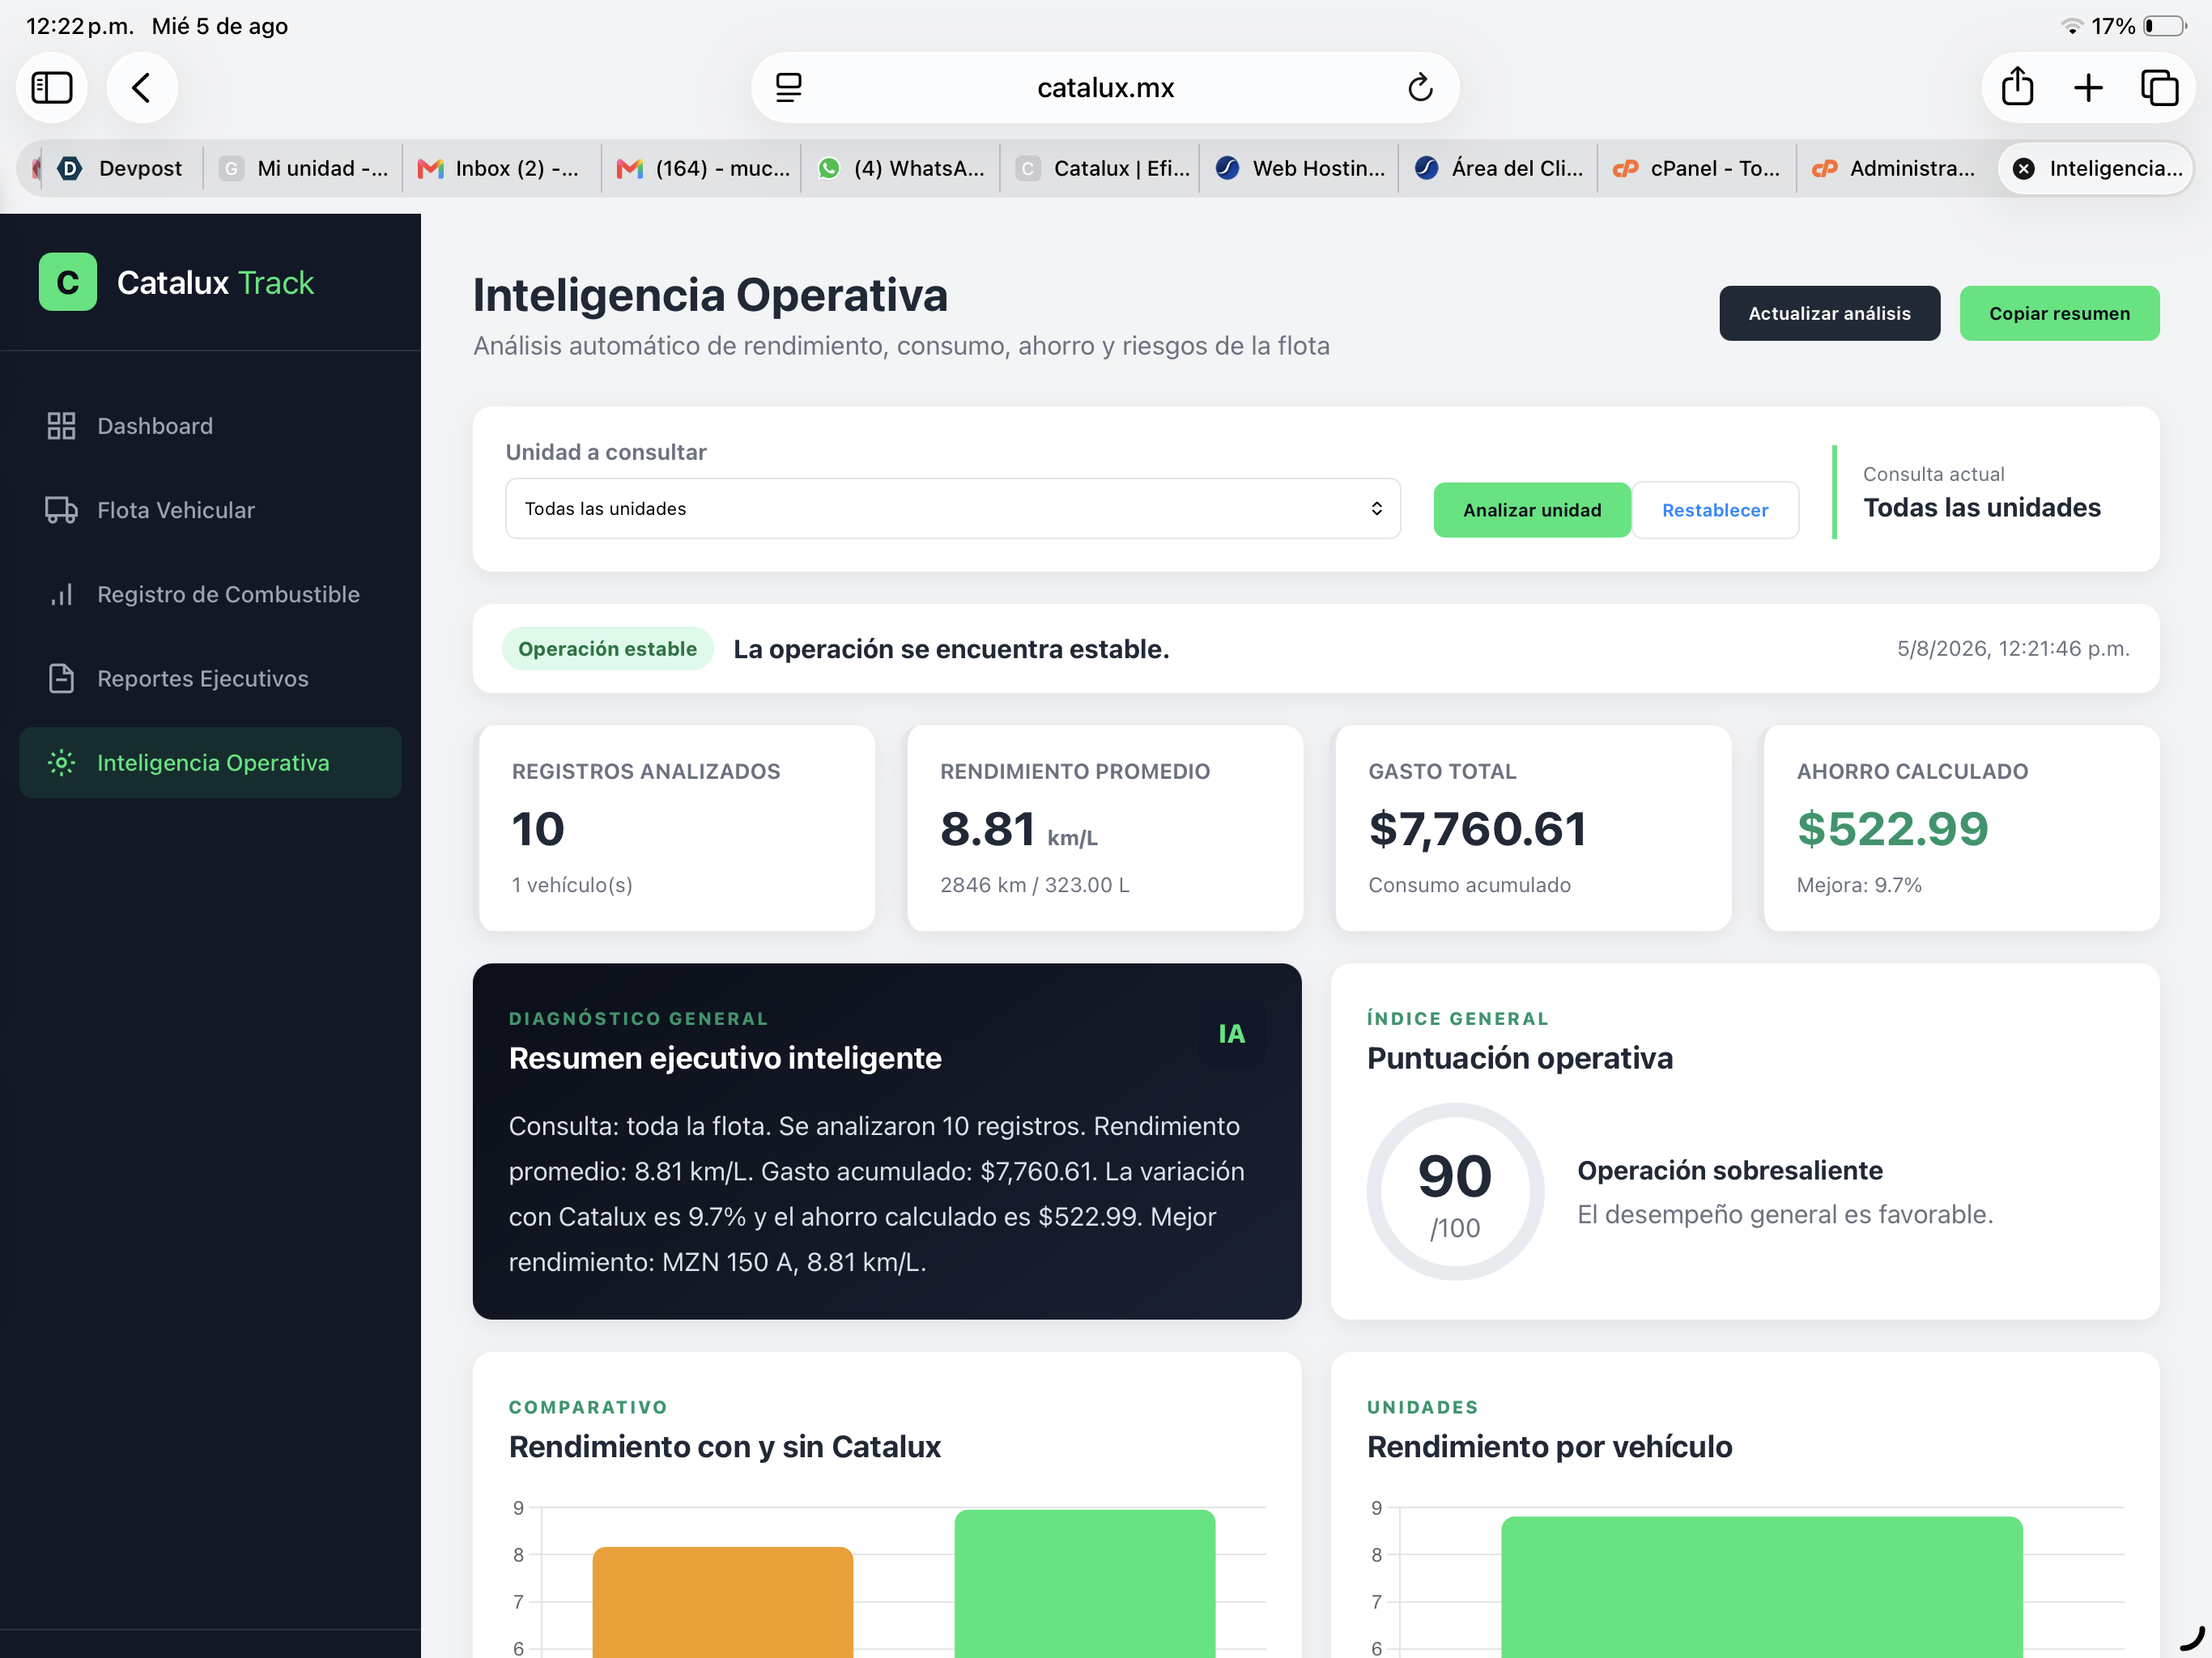
Task: Click the timestamp 5/8/2026, 12:21:46 p.m.
Action: (x=2013, y=649)
